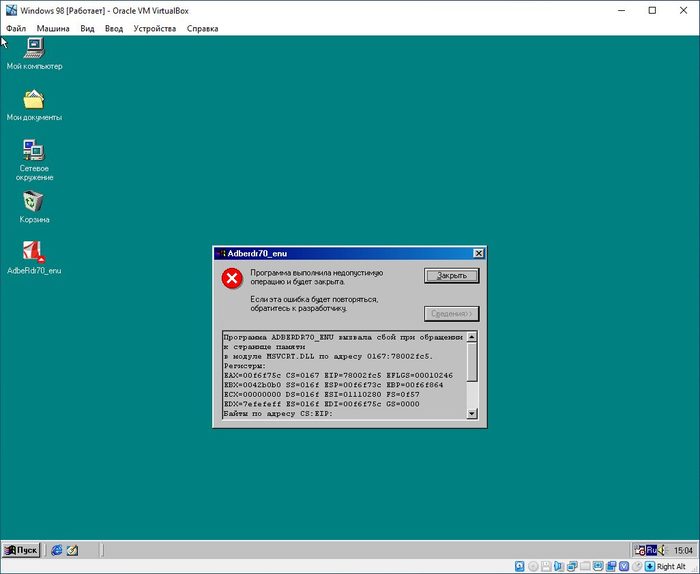Open the Вид menu
Screen dimensions: 700x574
coord(87,29)
